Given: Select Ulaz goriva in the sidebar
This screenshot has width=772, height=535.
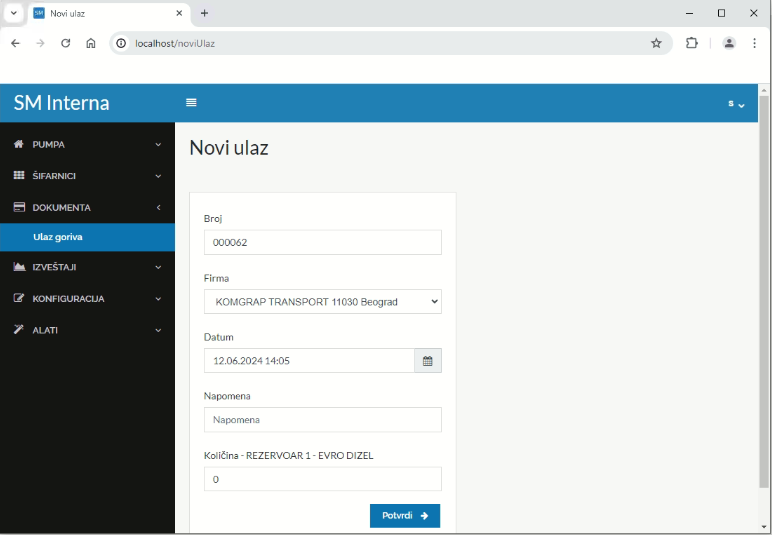Looking at the screenshot, I should (58, 237).
